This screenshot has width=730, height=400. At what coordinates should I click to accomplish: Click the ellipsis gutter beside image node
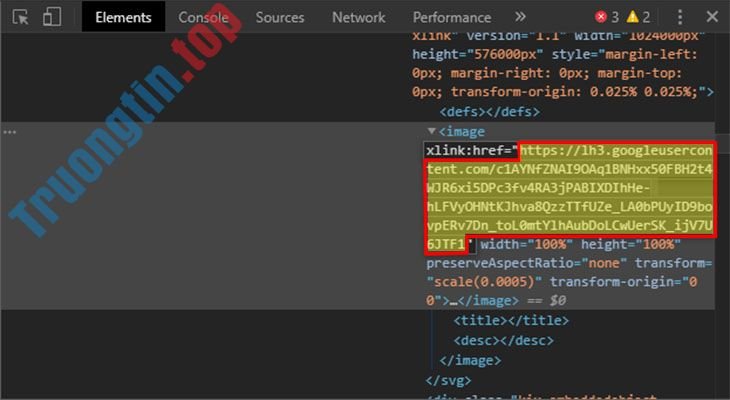tap(10, 131)
